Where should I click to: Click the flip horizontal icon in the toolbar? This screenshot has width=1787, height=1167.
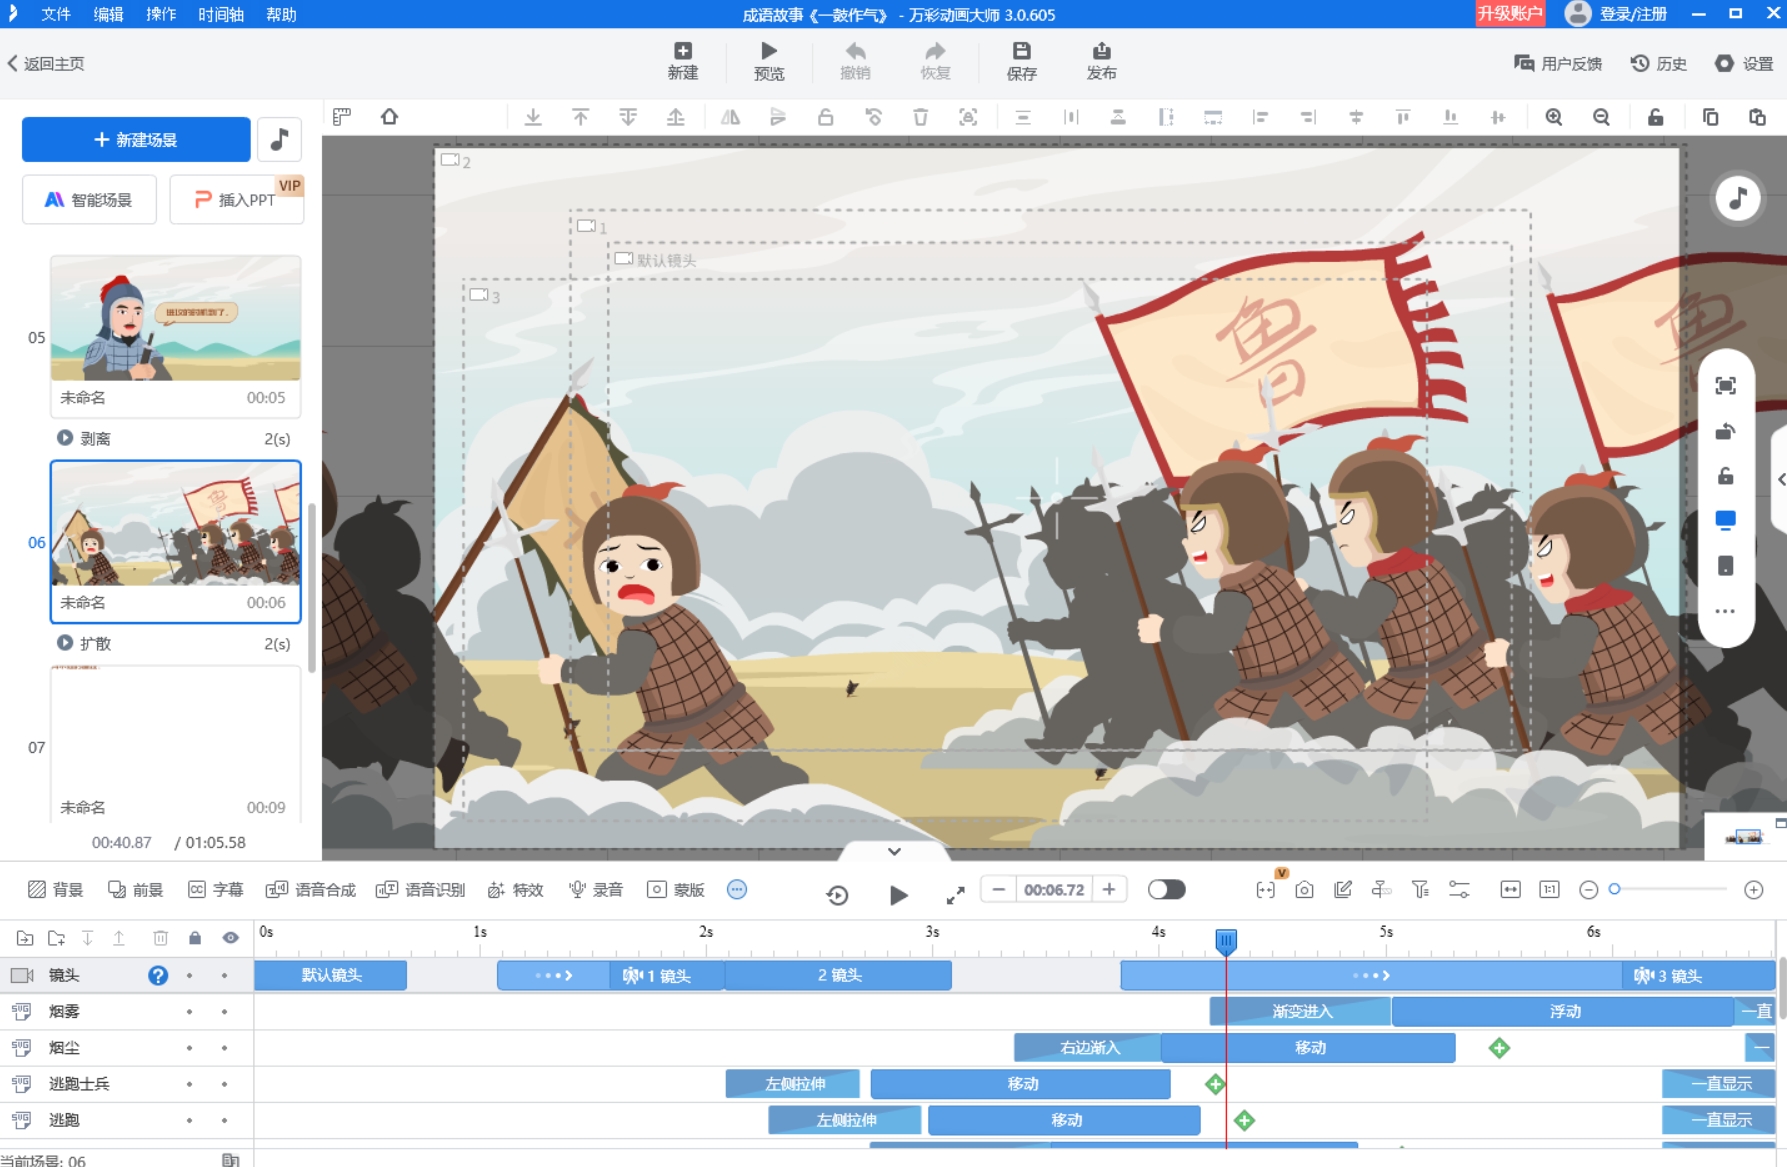pos(730,117)
